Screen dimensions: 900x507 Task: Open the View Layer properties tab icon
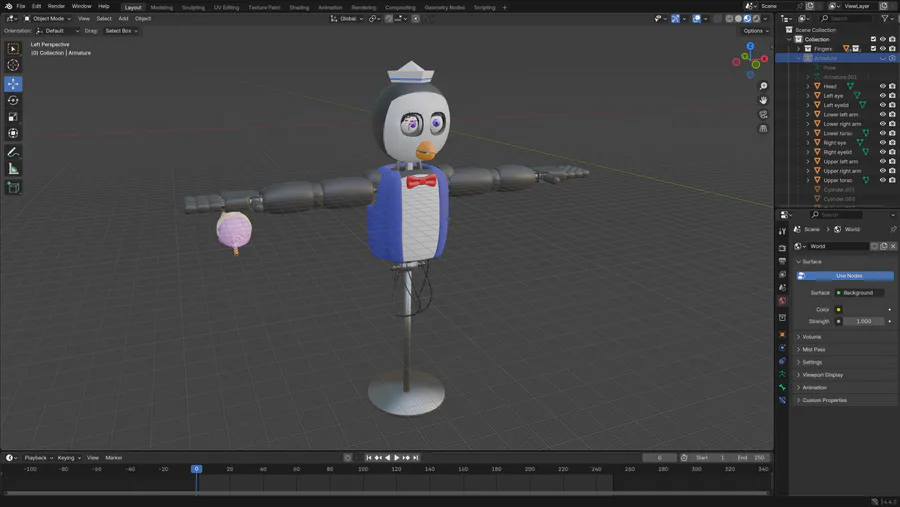[782, 274]
